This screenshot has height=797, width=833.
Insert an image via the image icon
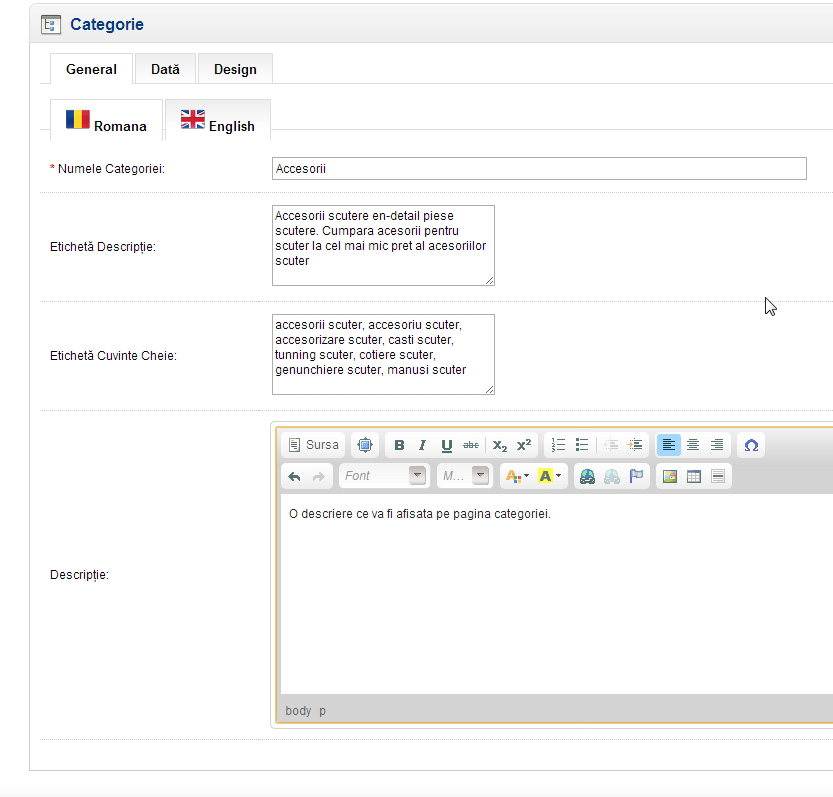pyautogui.click(x=670, y=477)
